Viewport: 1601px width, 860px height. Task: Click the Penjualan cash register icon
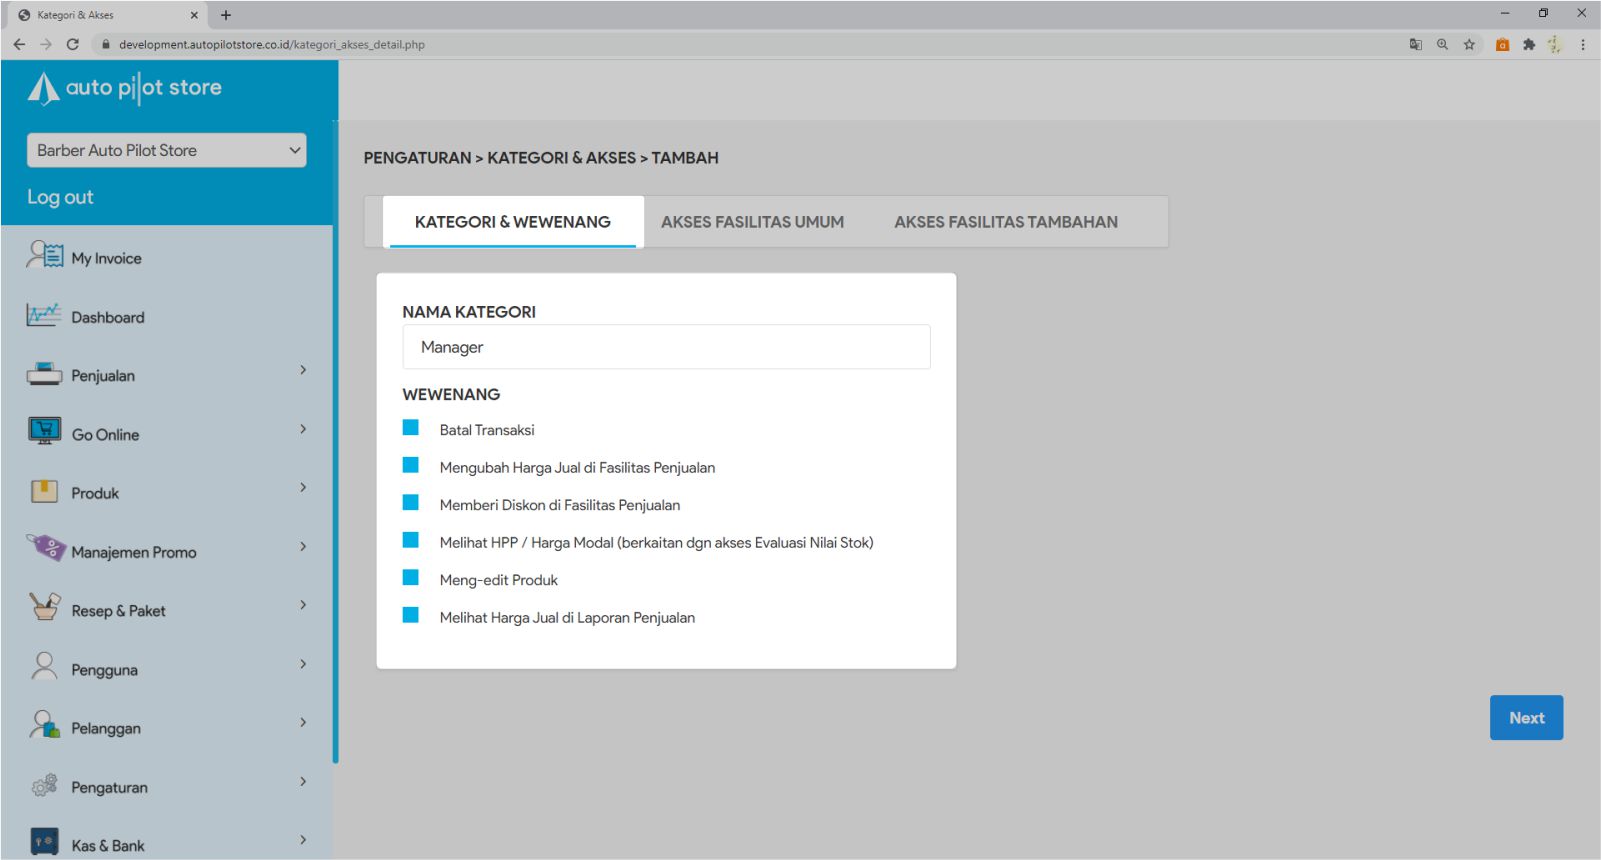pyautogui.click(x=44, y=375)
